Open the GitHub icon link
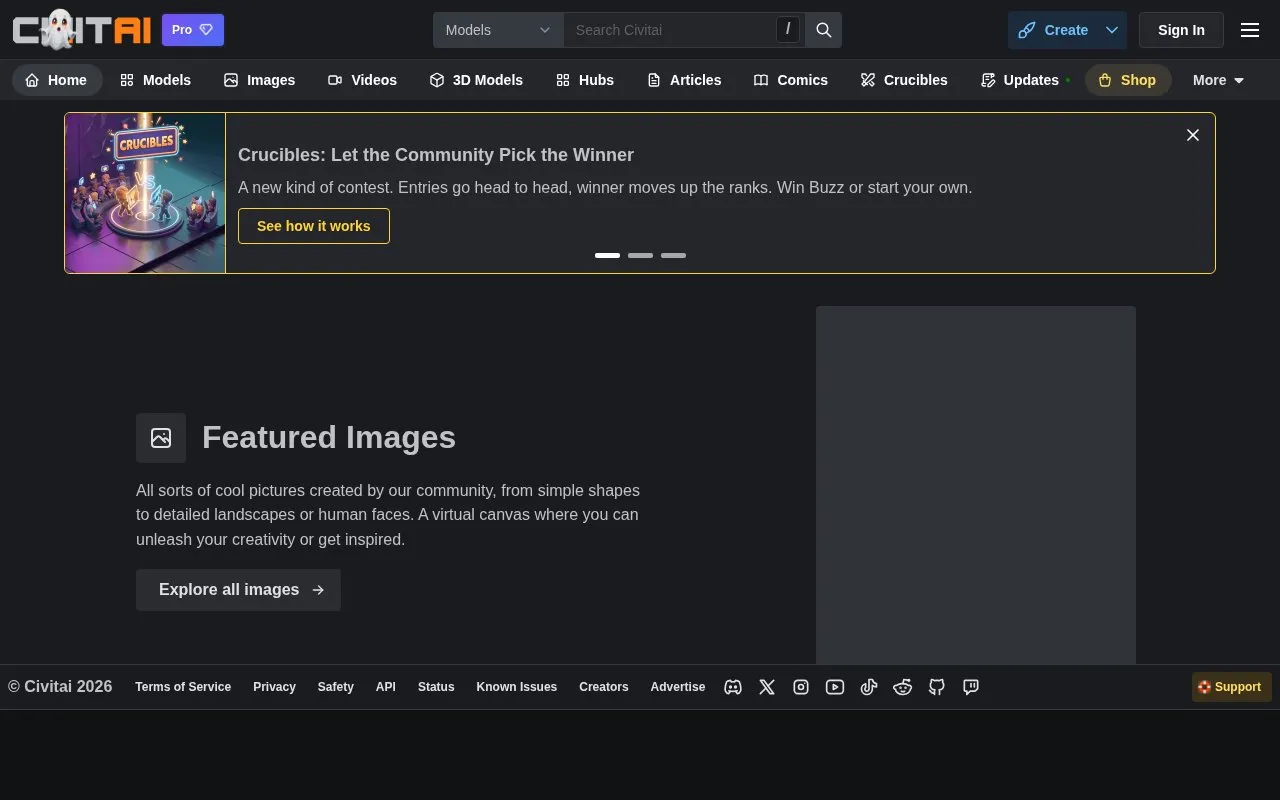Viewport: 1280px width, 800px height. [x=937, y=687]
